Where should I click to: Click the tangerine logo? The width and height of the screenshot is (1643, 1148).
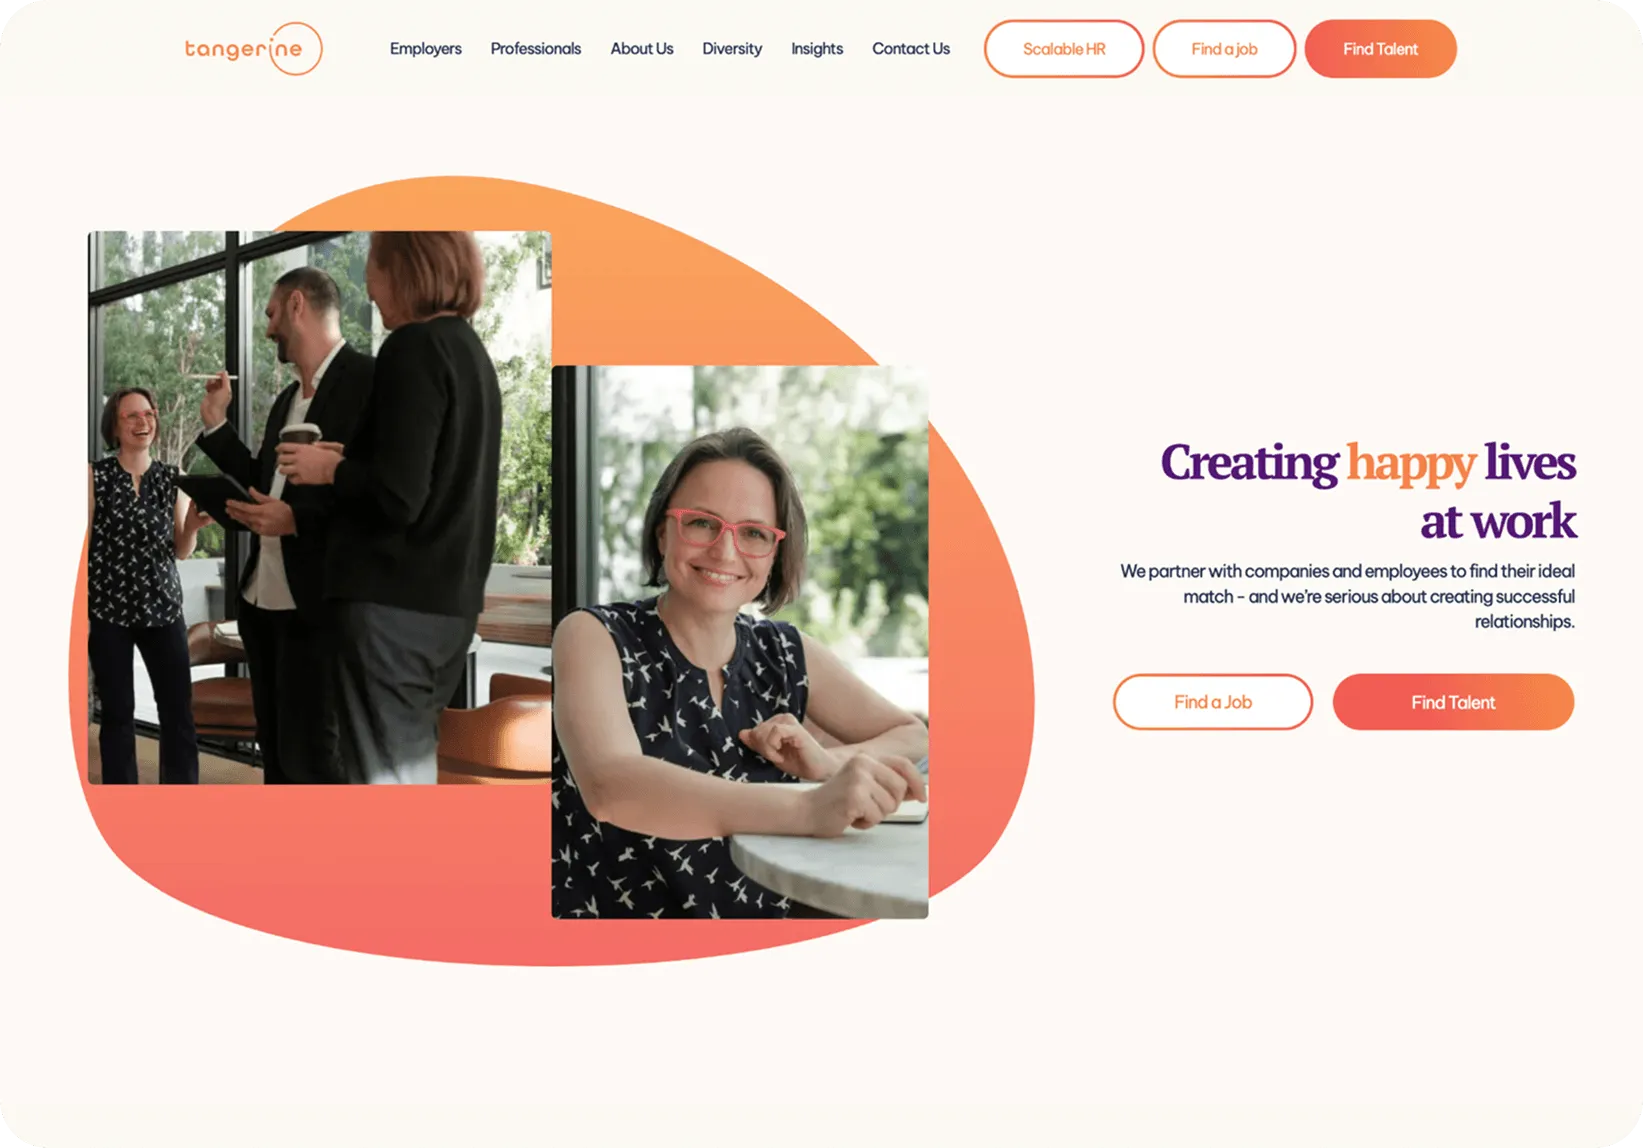pos(253,48)
